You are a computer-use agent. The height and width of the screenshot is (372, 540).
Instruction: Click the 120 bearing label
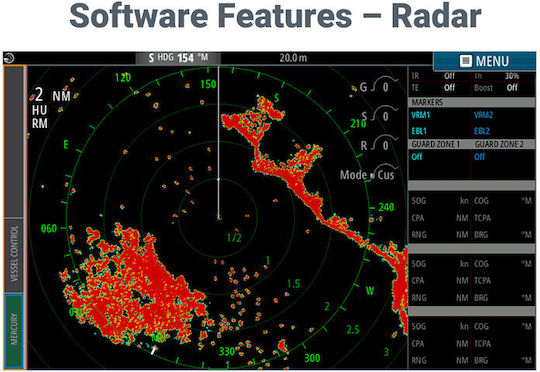[x=123, y=78]
